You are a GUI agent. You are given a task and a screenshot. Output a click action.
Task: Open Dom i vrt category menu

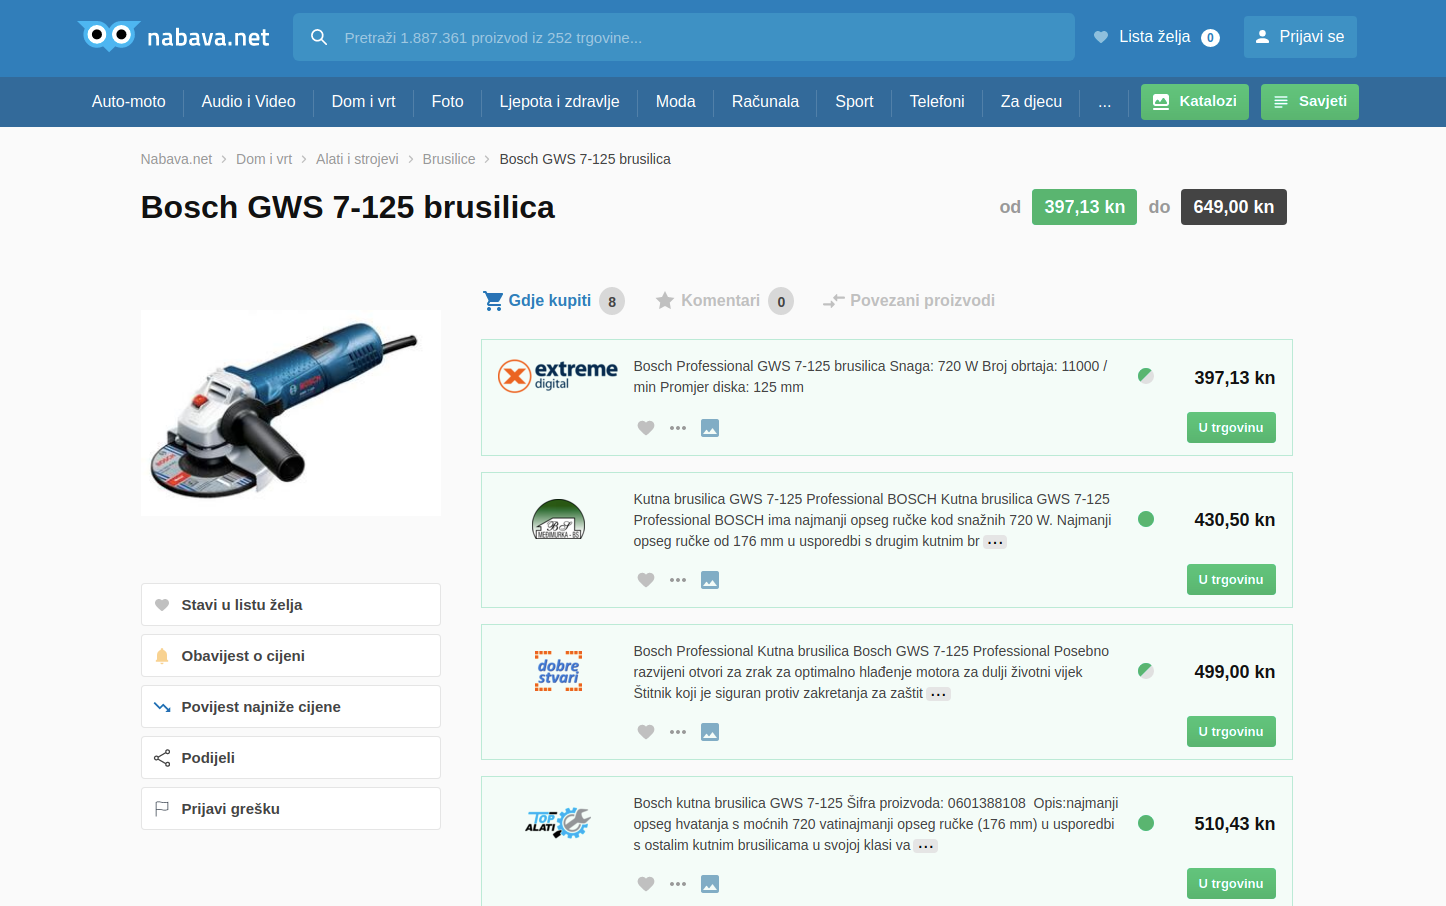(x=364, y=102)
